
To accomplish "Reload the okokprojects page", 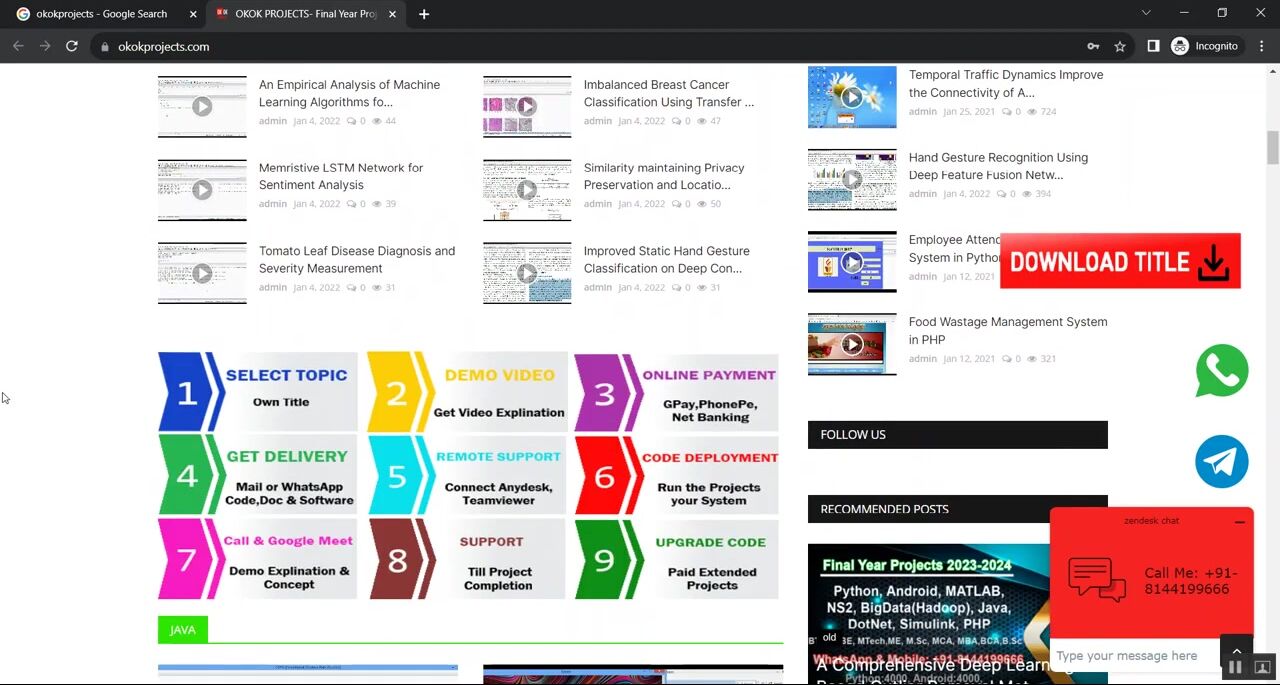I will pos(72,46).
